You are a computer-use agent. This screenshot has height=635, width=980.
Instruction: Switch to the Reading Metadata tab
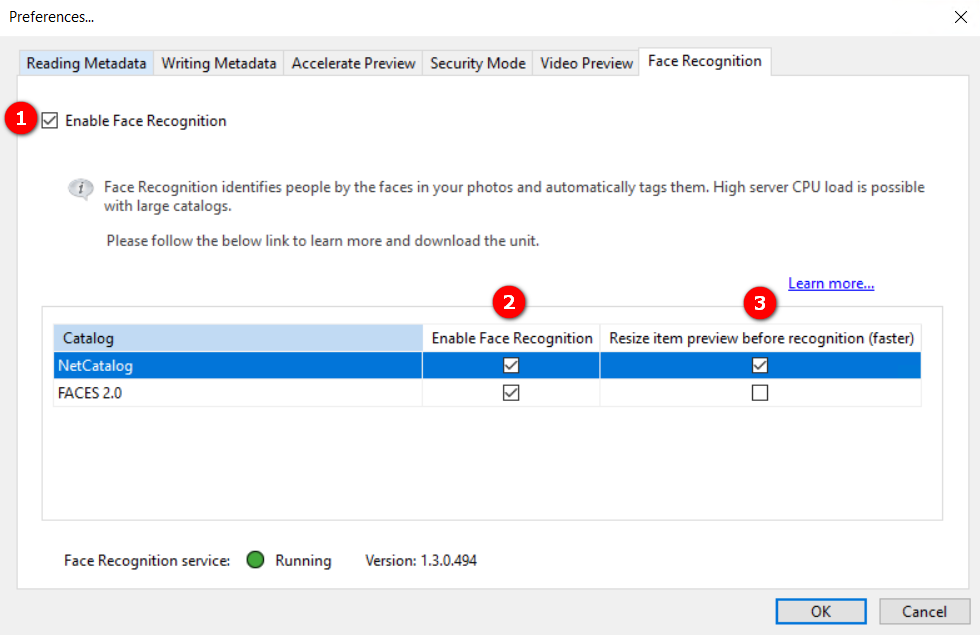coord(86,63)
